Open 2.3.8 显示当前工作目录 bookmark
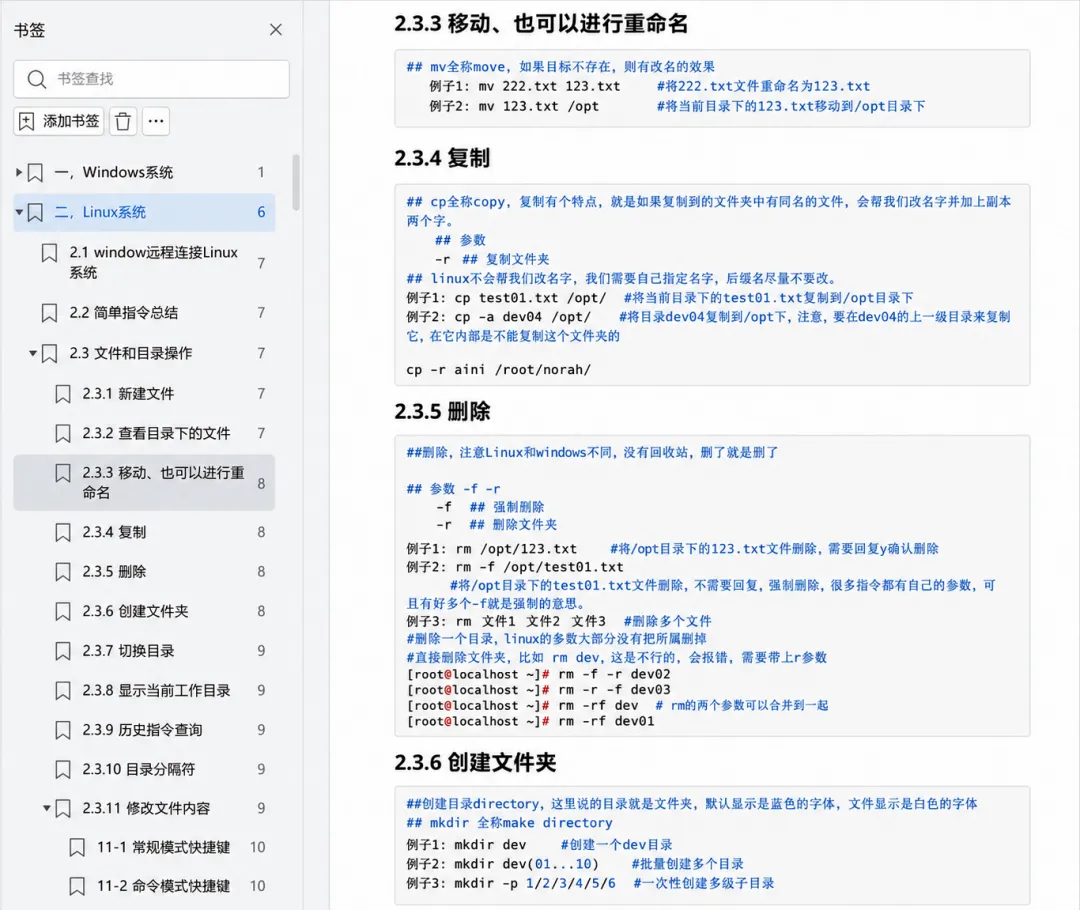 [144, 691]
